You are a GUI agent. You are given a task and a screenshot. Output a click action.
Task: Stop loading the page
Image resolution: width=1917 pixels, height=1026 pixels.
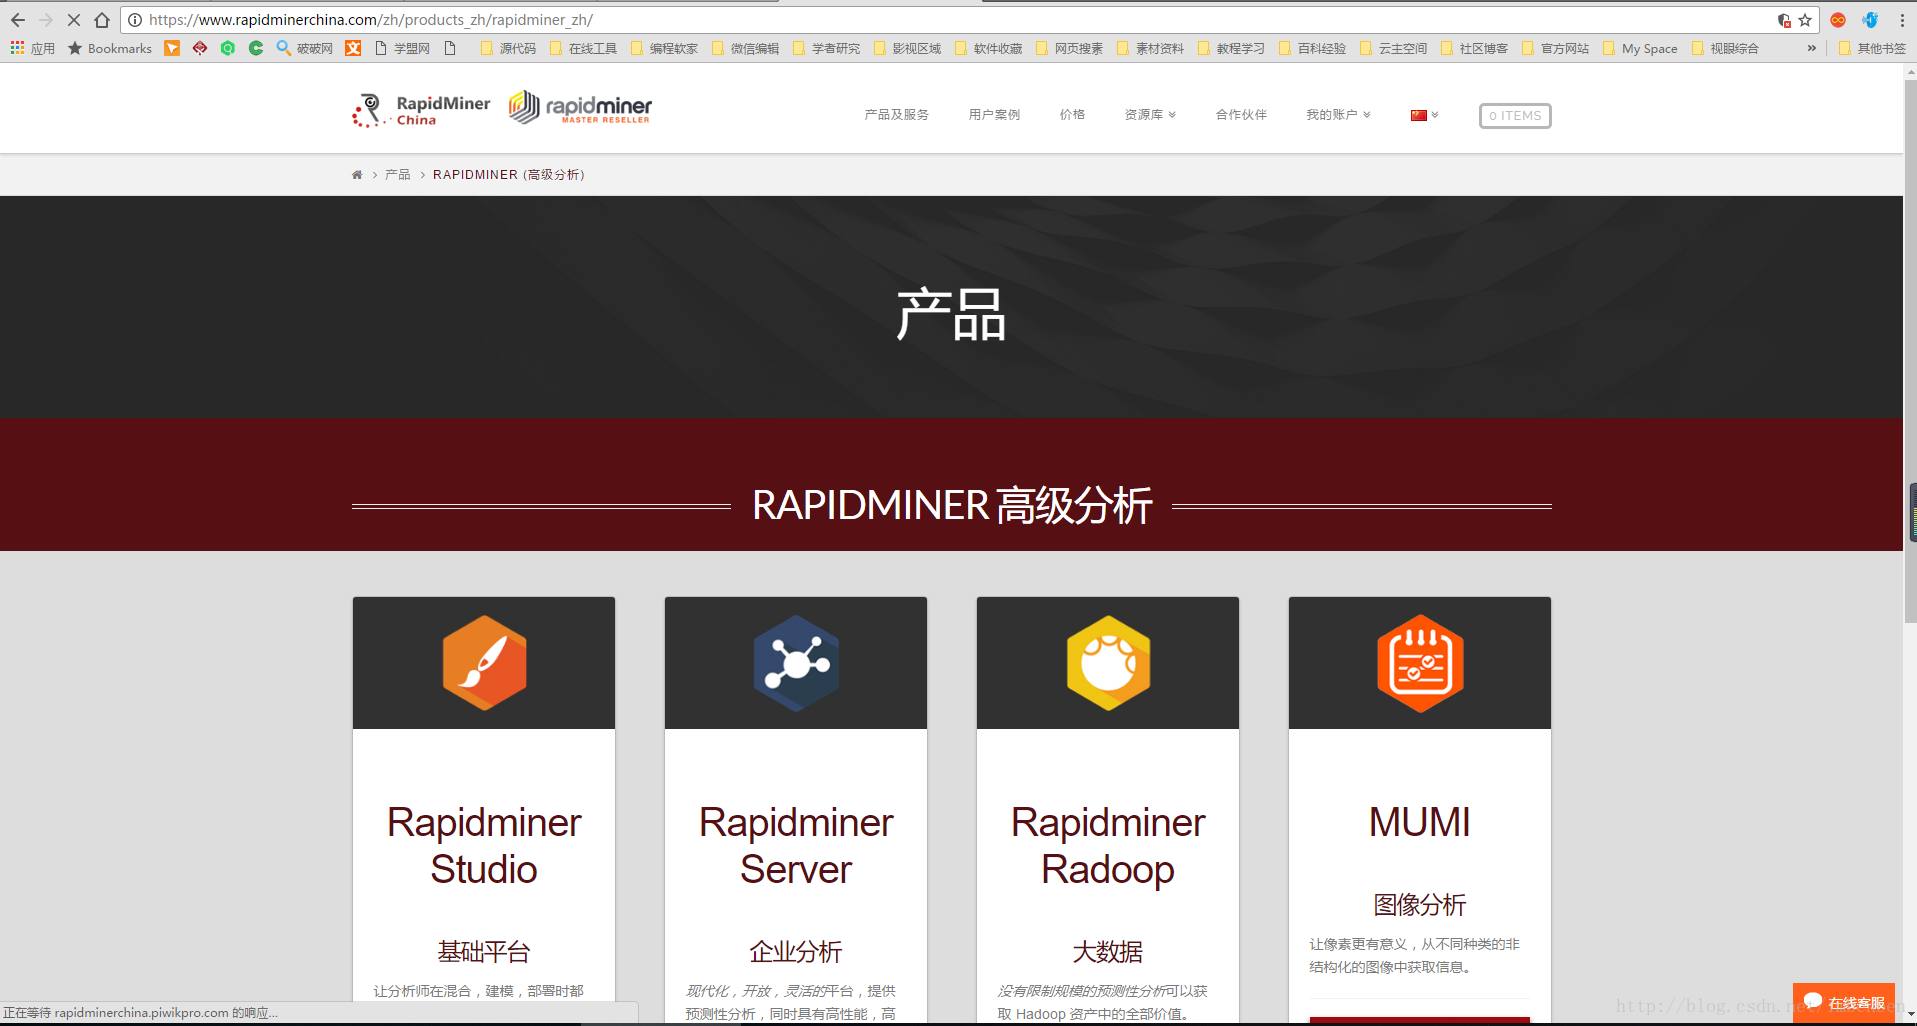(x=74, y=20)
